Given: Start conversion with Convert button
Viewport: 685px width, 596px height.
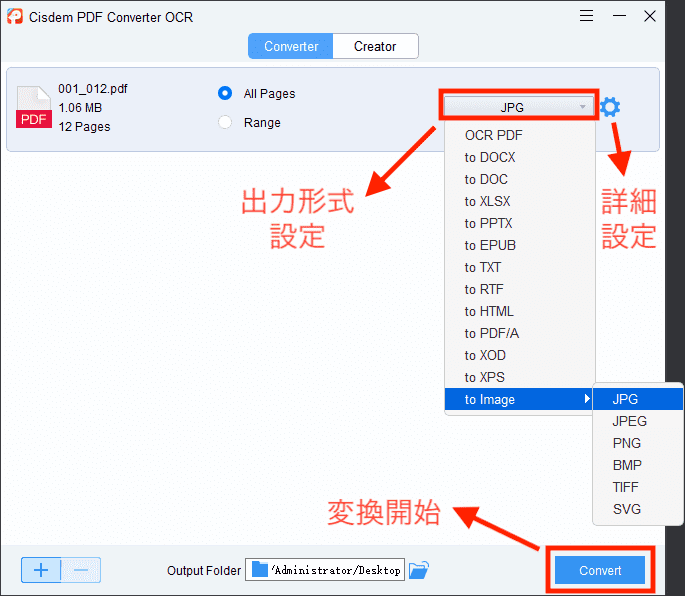Looking at the screenshot, I should 600,570.
